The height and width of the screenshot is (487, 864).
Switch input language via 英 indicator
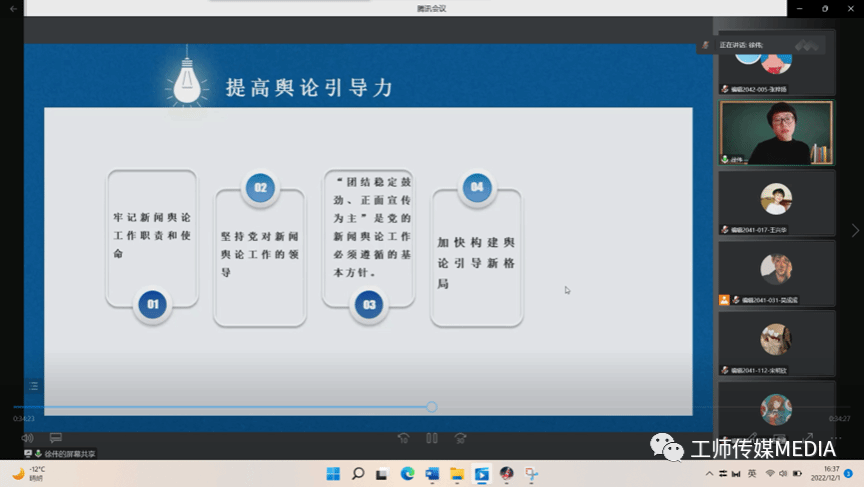coord(751,473)
